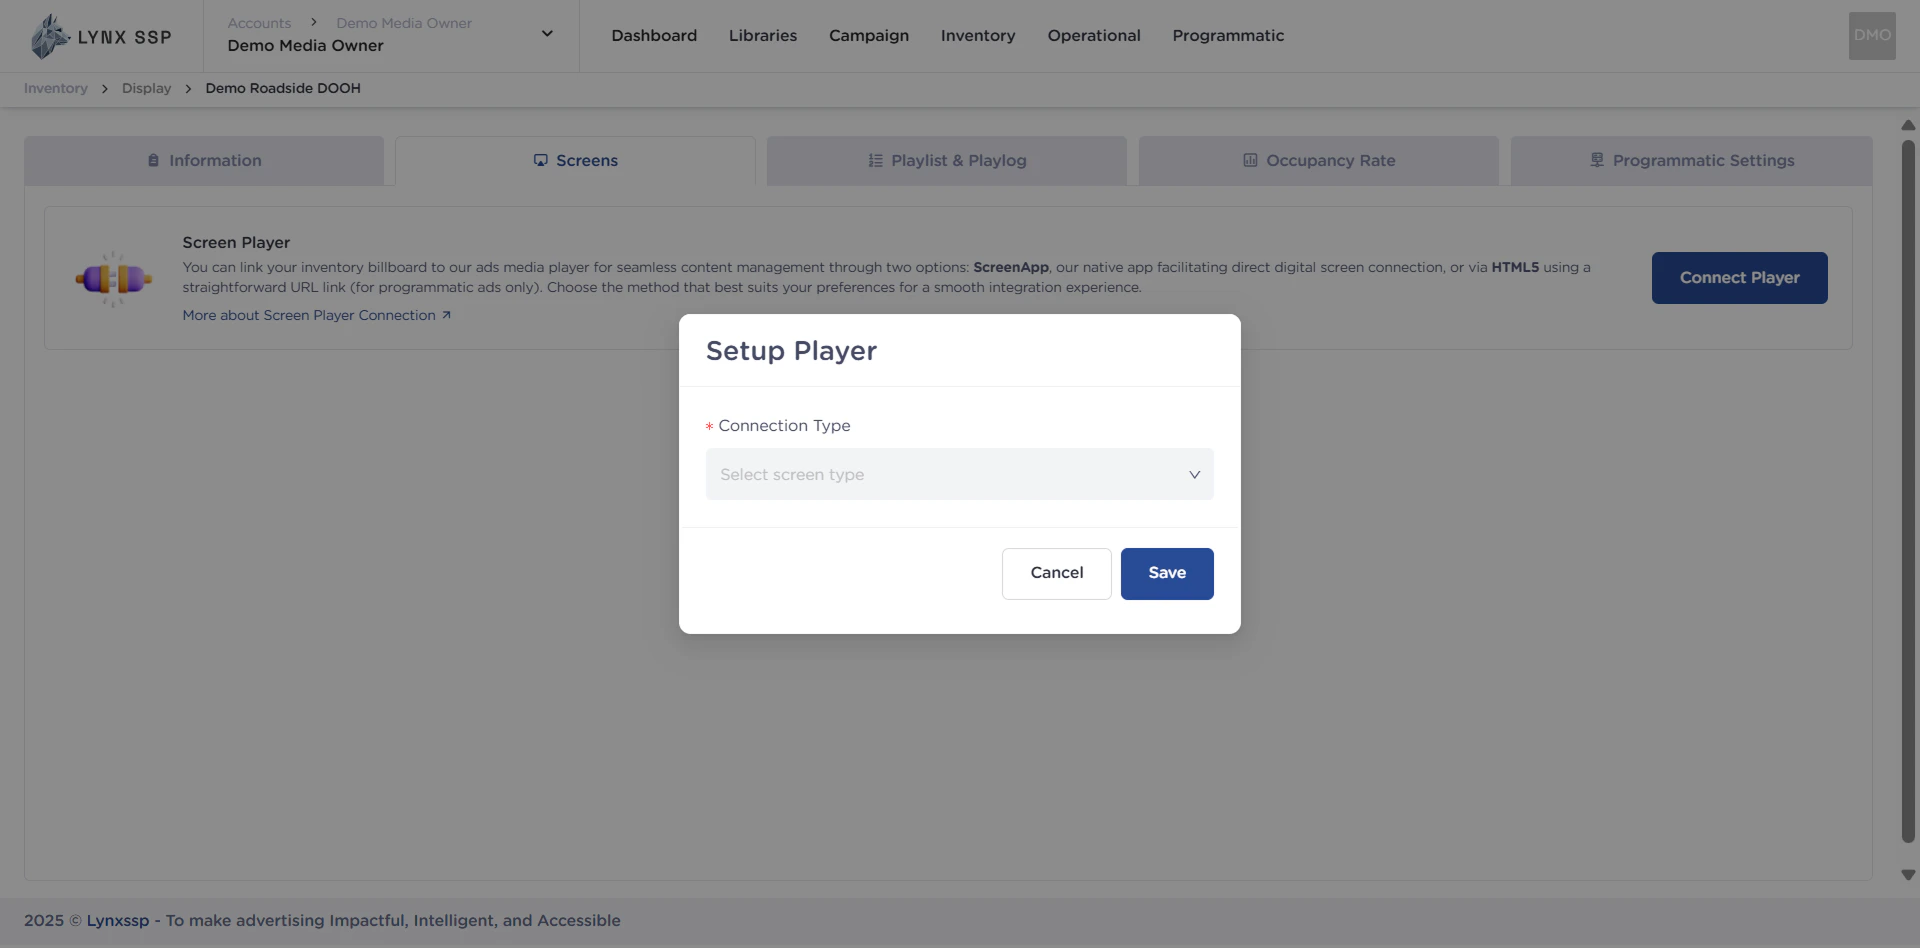The image size is (1920, 948).
Task: Select the Dashboard menu item
Action: click(653, 35)
